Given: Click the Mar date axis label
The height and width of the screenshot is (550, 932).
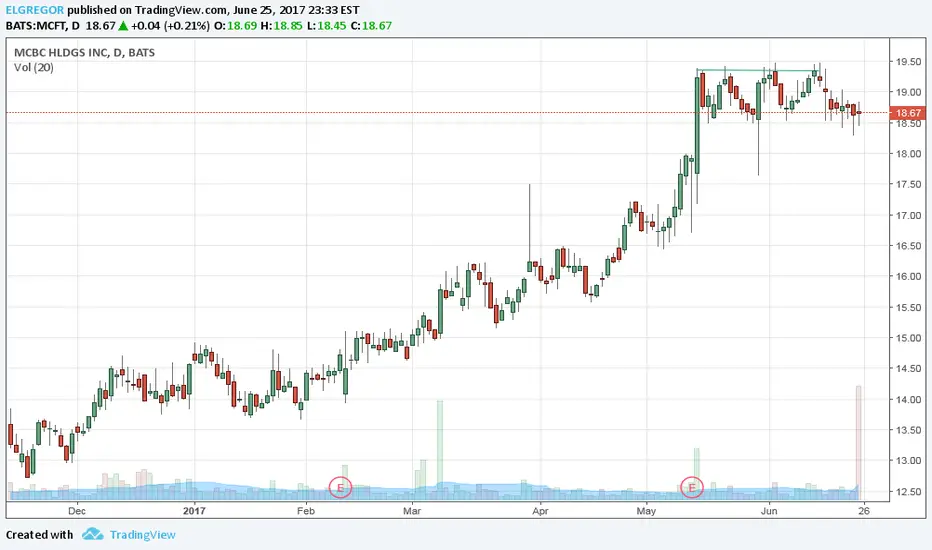Looking at the screenshot, I should (412, 511).
